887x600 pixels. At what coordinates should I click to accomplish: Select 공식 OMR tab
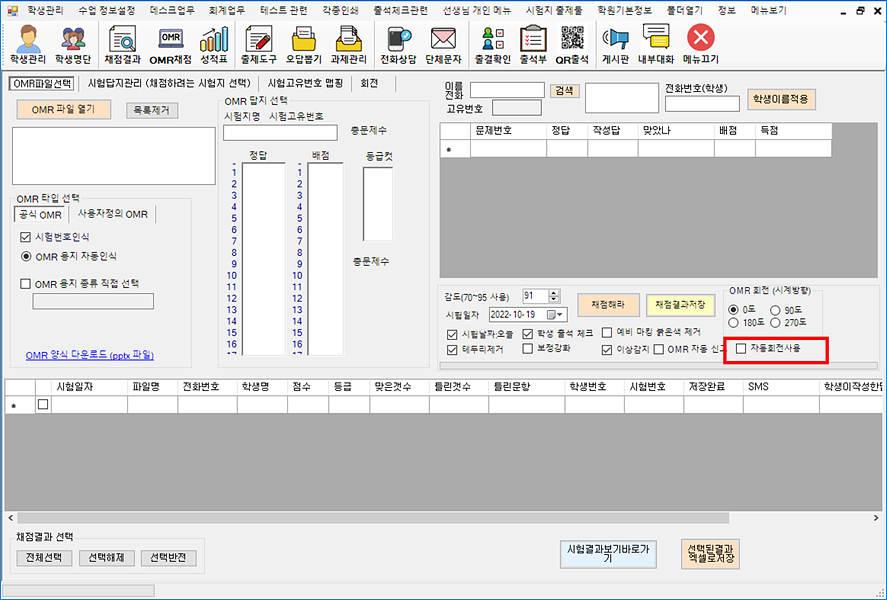point(40,215)
